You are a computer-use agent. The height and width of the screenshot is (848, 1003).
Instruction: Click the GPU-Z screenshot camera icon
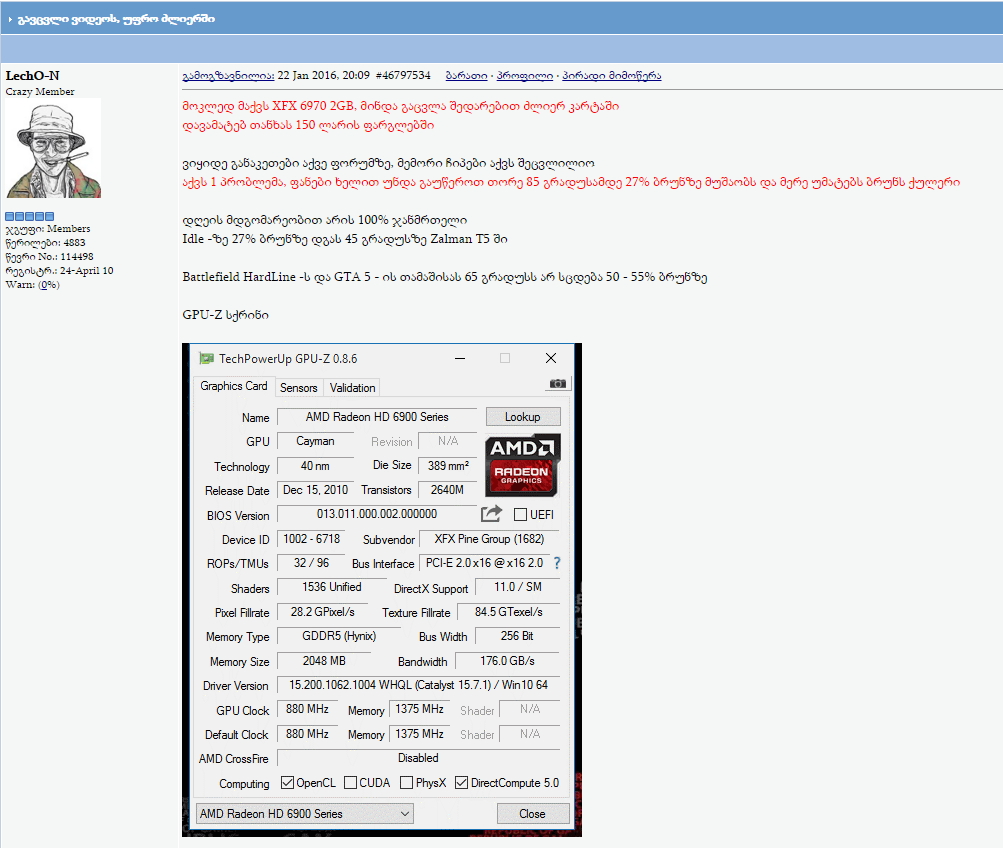[x=558, y=384]
